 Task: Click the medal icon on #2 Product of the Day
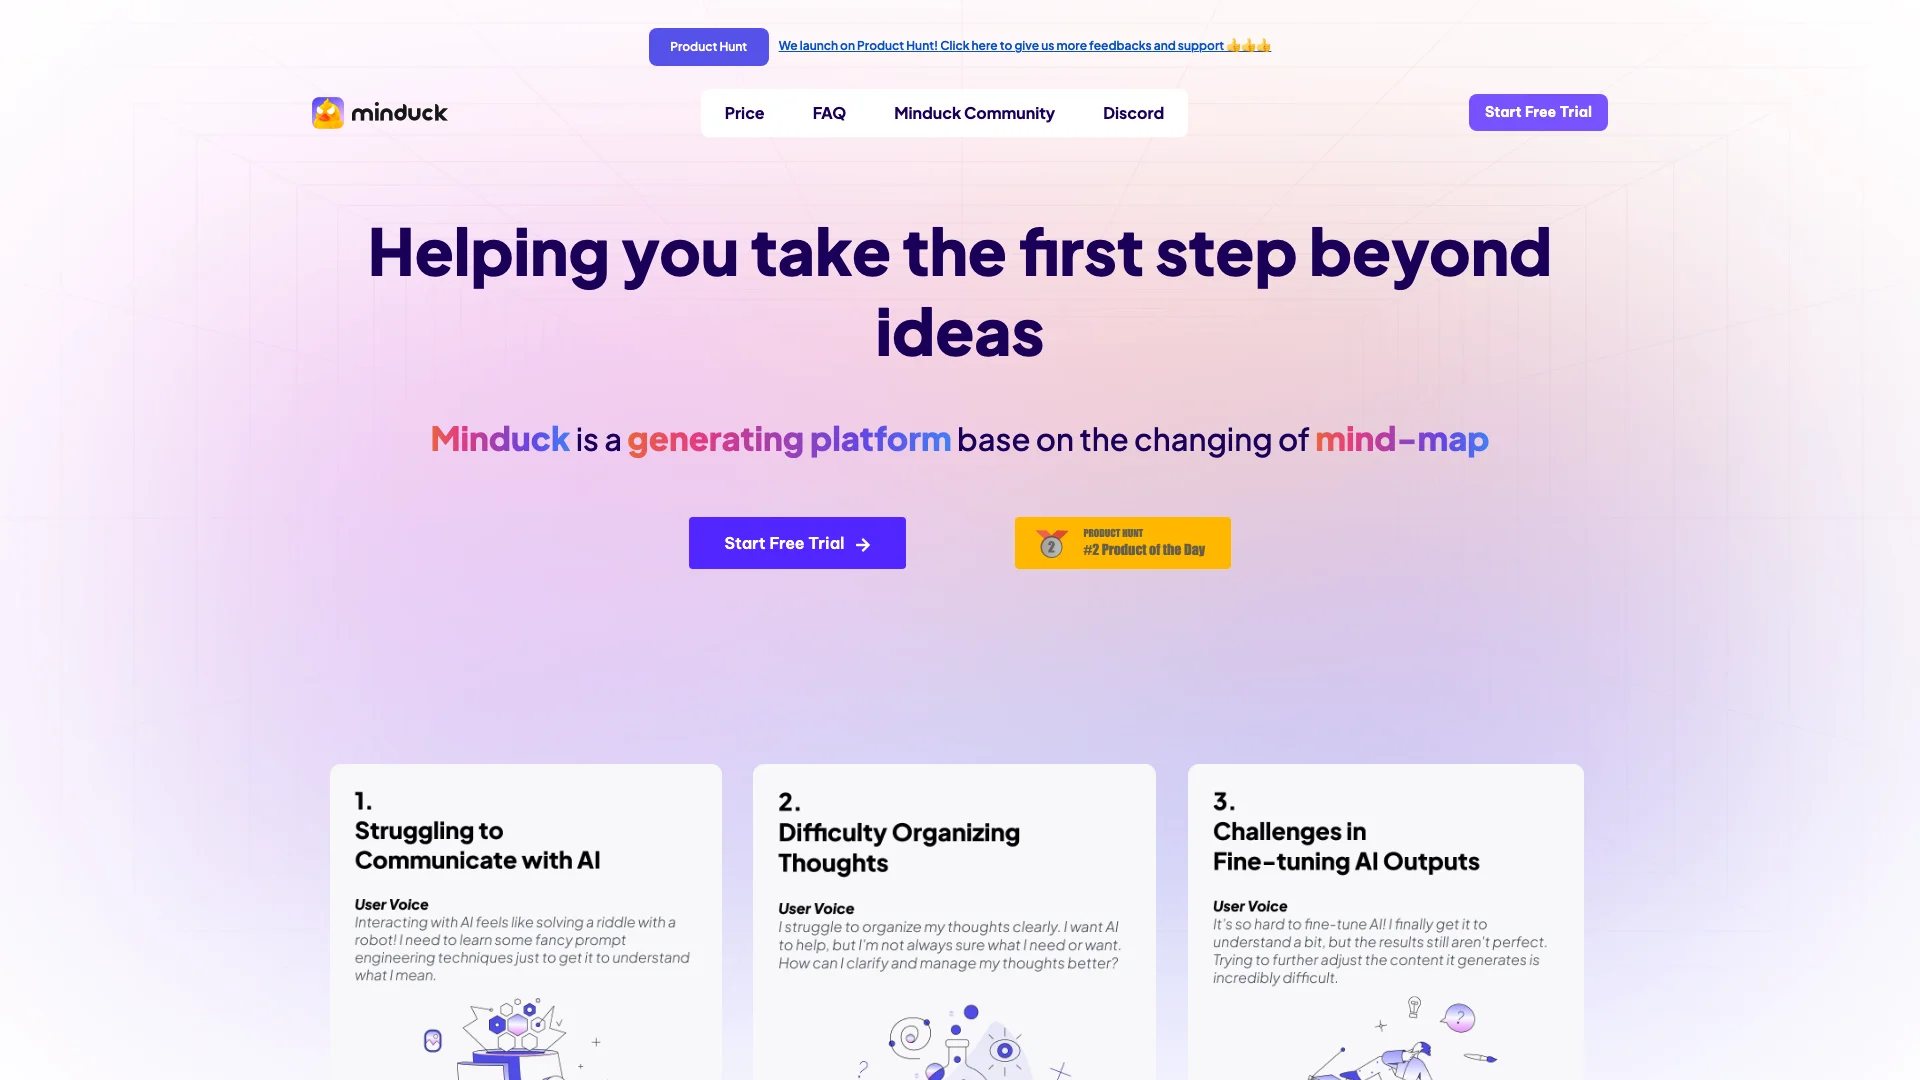[1050, 542]
